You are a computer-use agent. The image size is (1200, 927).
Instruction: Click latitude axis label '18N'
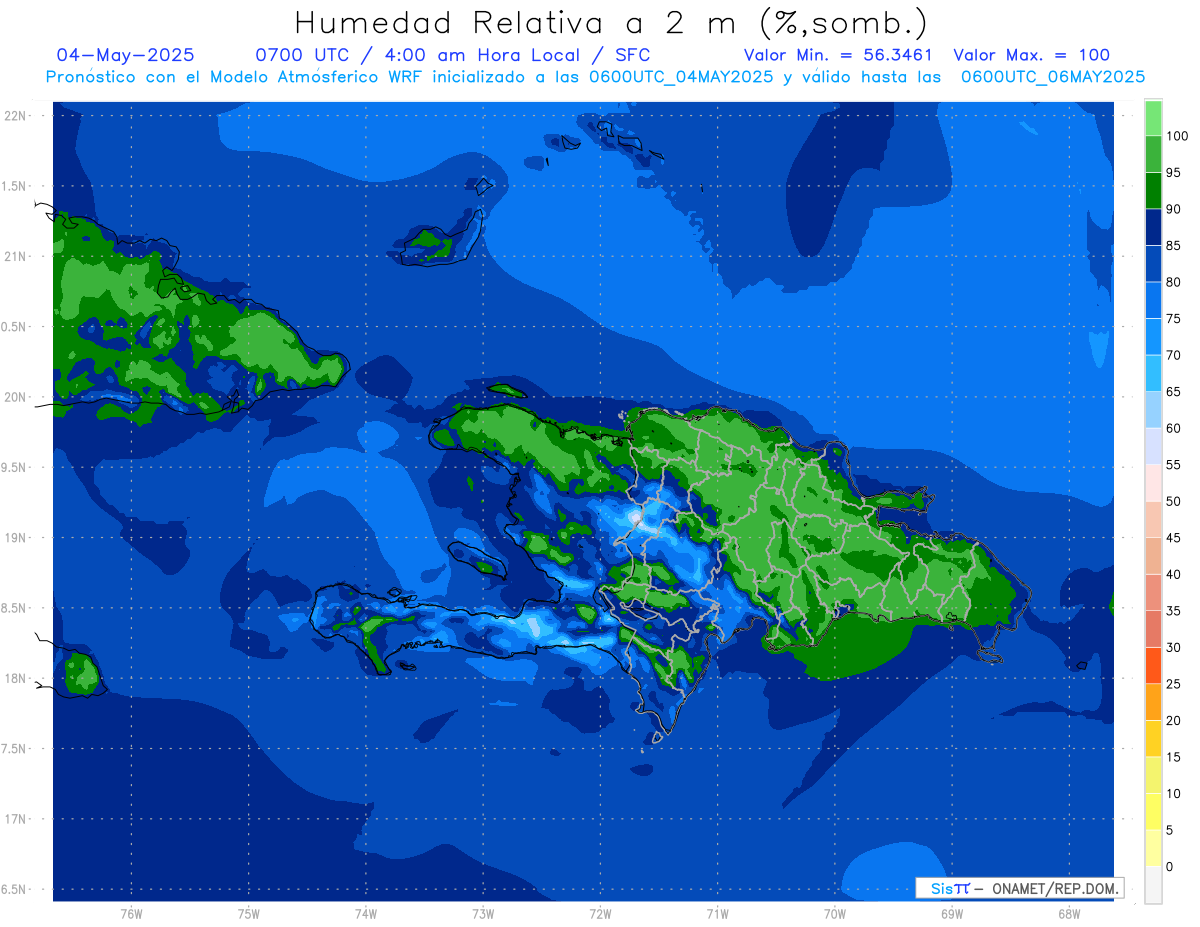coord(15,678)
